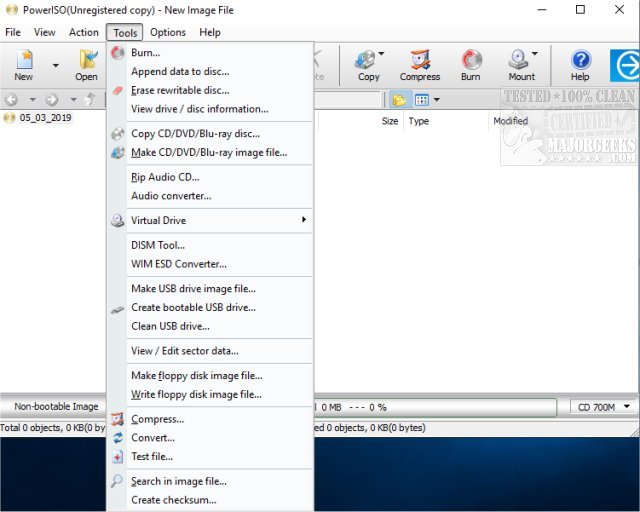This screenshot has height=512, width=640.
Task: Close the open Tools menu
Action: pyautogui.click(x=125, y=33)
